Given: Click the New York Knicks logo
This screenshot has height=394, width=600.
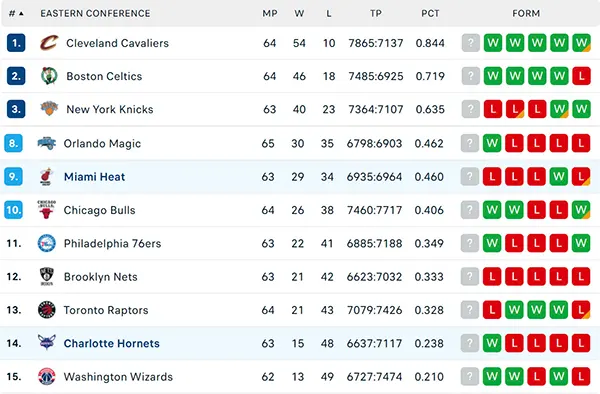Looking at the screenshot, I should (x=49, y=109).
